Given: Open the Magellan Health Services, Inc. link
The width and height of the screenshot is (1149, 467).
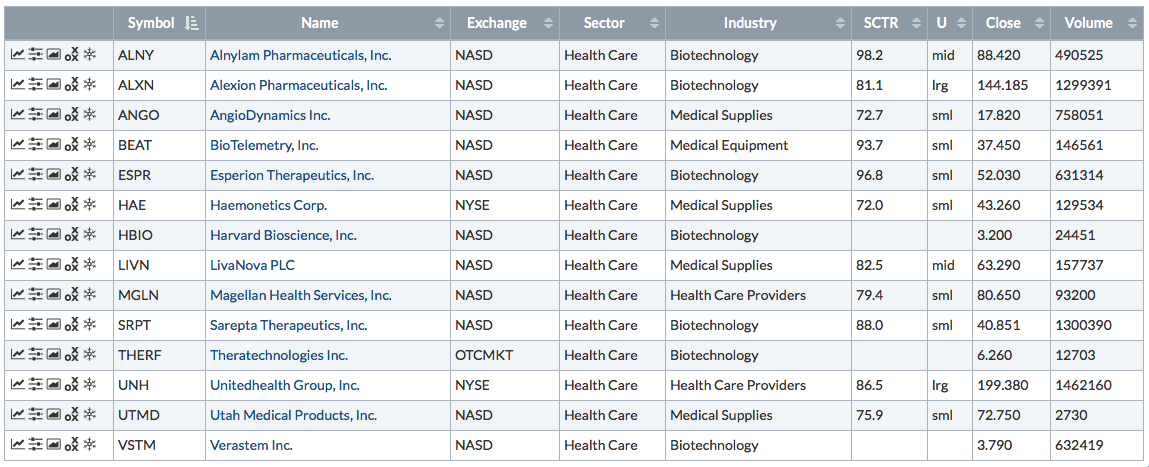Looking at the screenshot, I should 300,296.
